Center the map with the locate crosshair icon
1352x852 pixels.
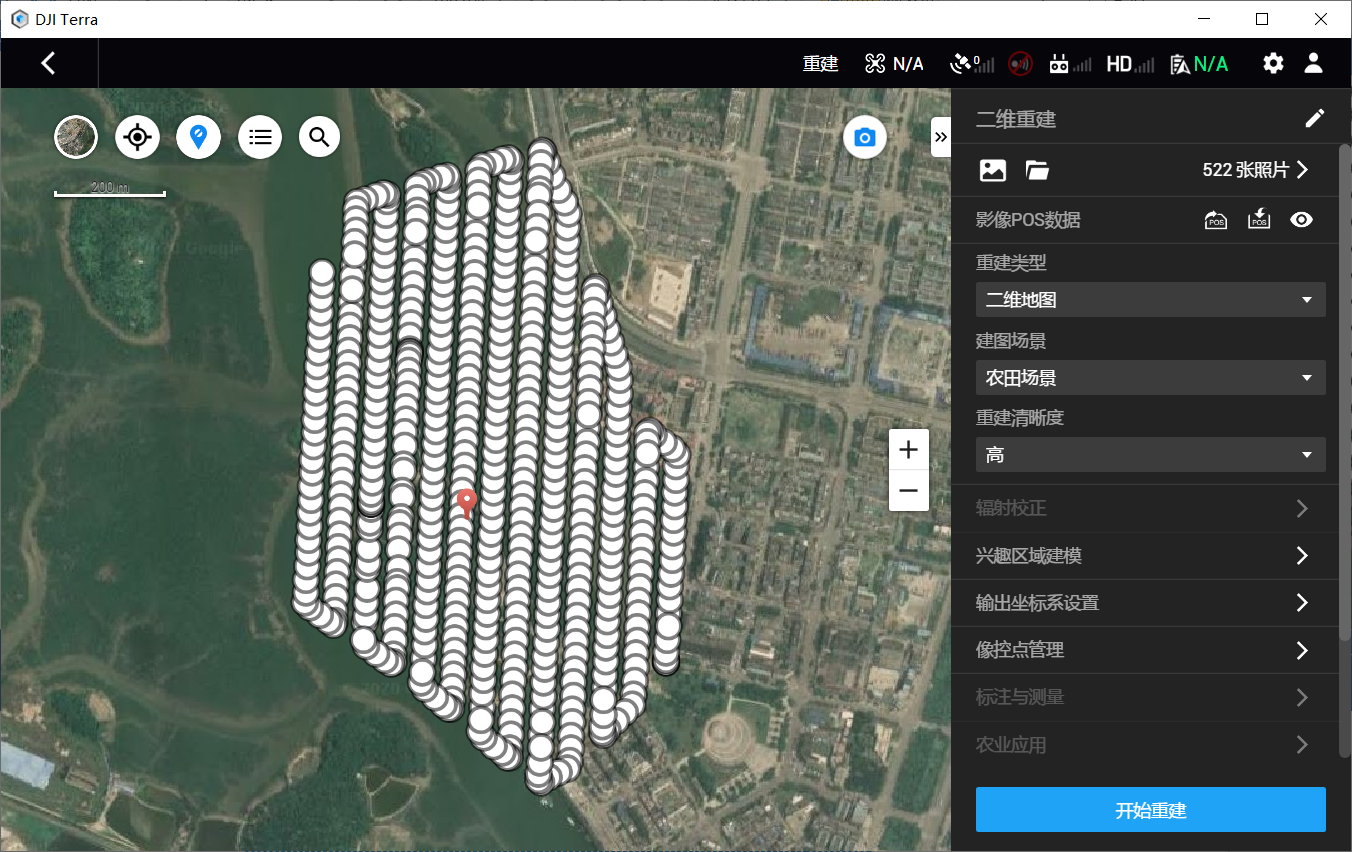[x=137, y=137]
